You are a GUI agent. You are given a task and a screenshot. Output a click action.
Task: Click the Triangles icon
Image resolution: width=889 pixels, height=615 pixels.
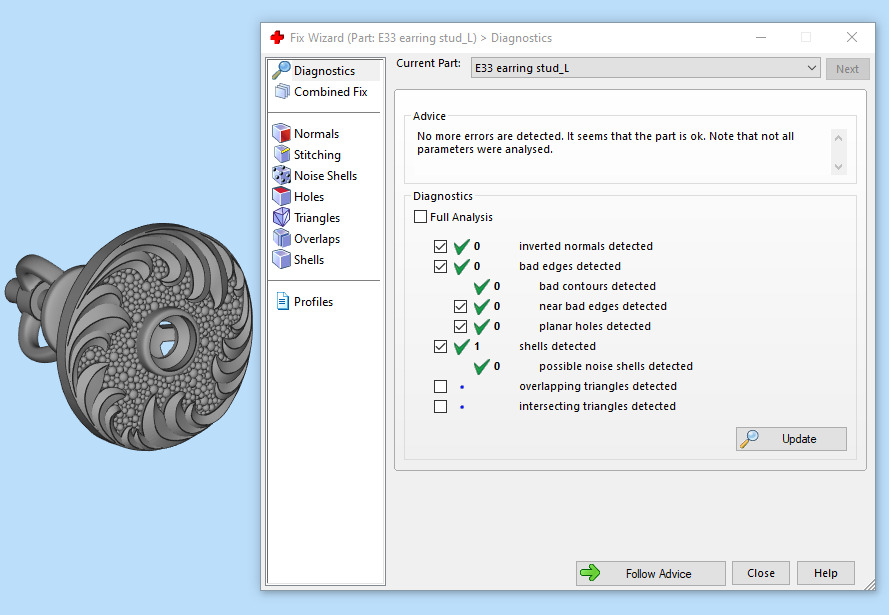point(281,217)
